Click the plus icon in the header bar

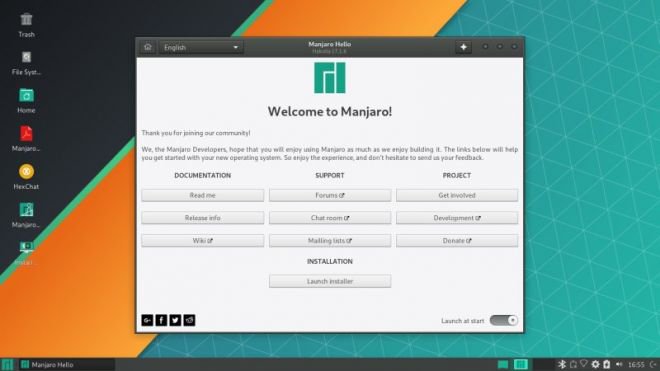(x=463, y=47)
